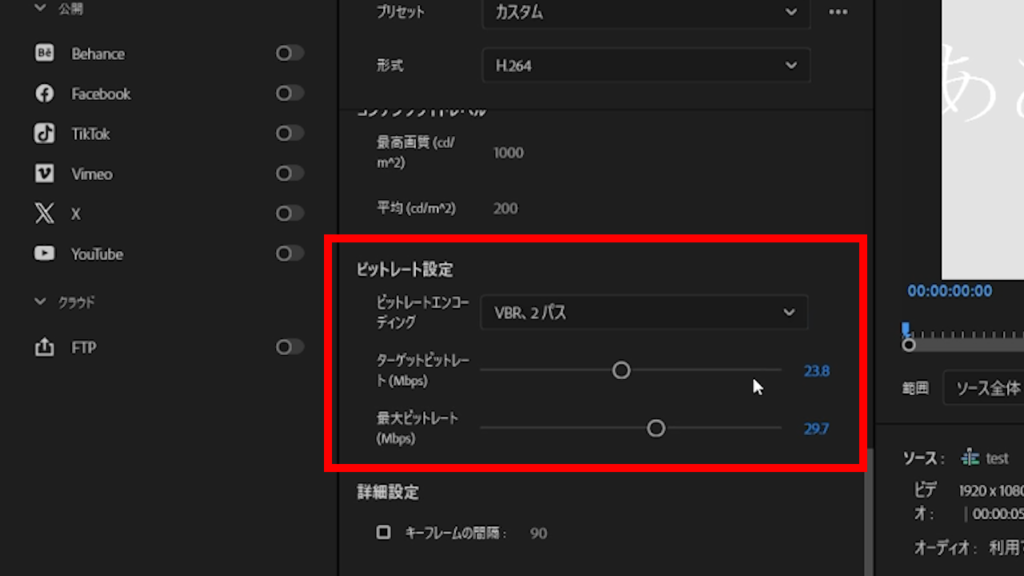
Task: Enable Behance publishing toggle
Action: [289, 53]
